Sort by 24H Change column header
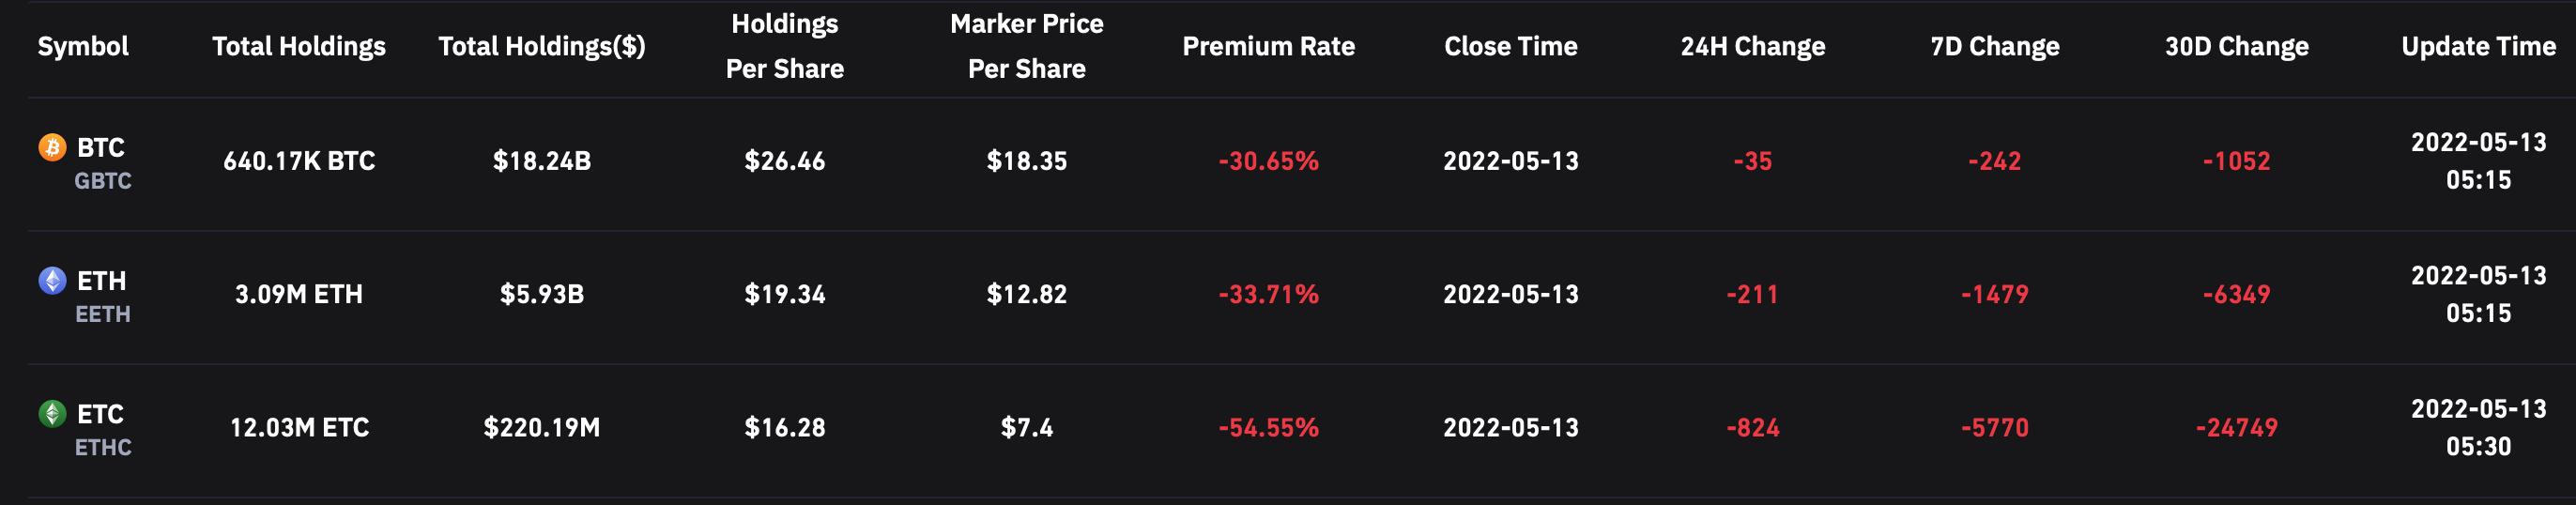The image size is (2576, 505). [1752, 47]
